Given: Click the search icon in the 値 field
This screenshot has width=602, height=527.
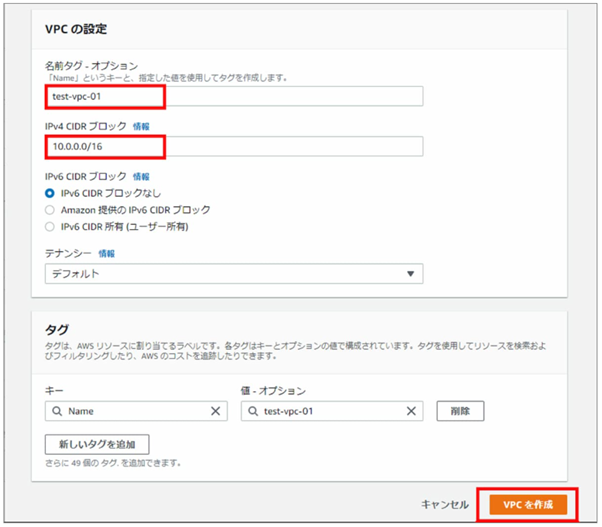Looking at the screenshot, I should point(252,411).
